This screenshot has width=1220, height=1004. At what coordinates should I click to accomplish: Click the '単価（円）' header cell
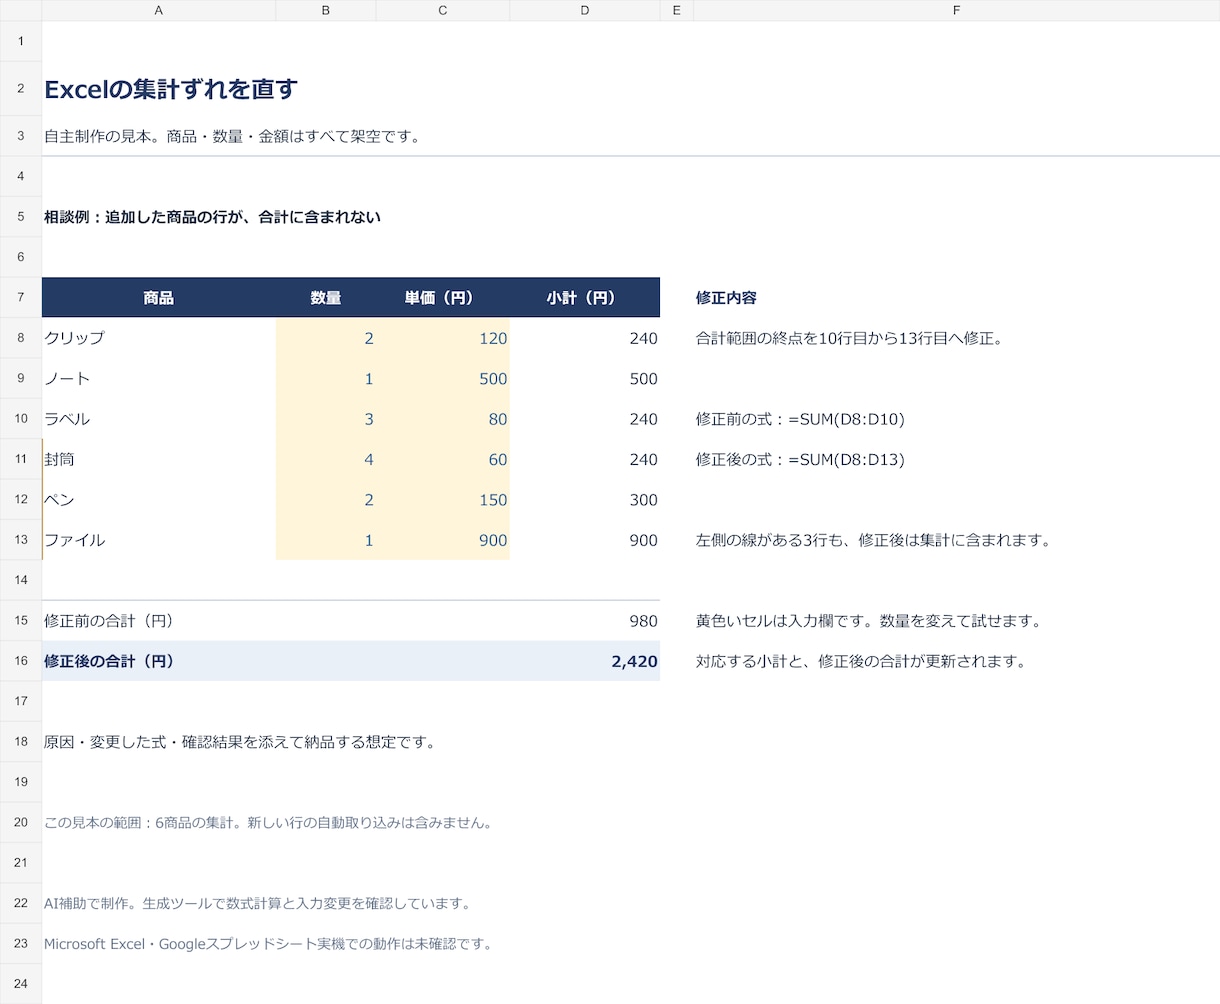tap(443, 298)
